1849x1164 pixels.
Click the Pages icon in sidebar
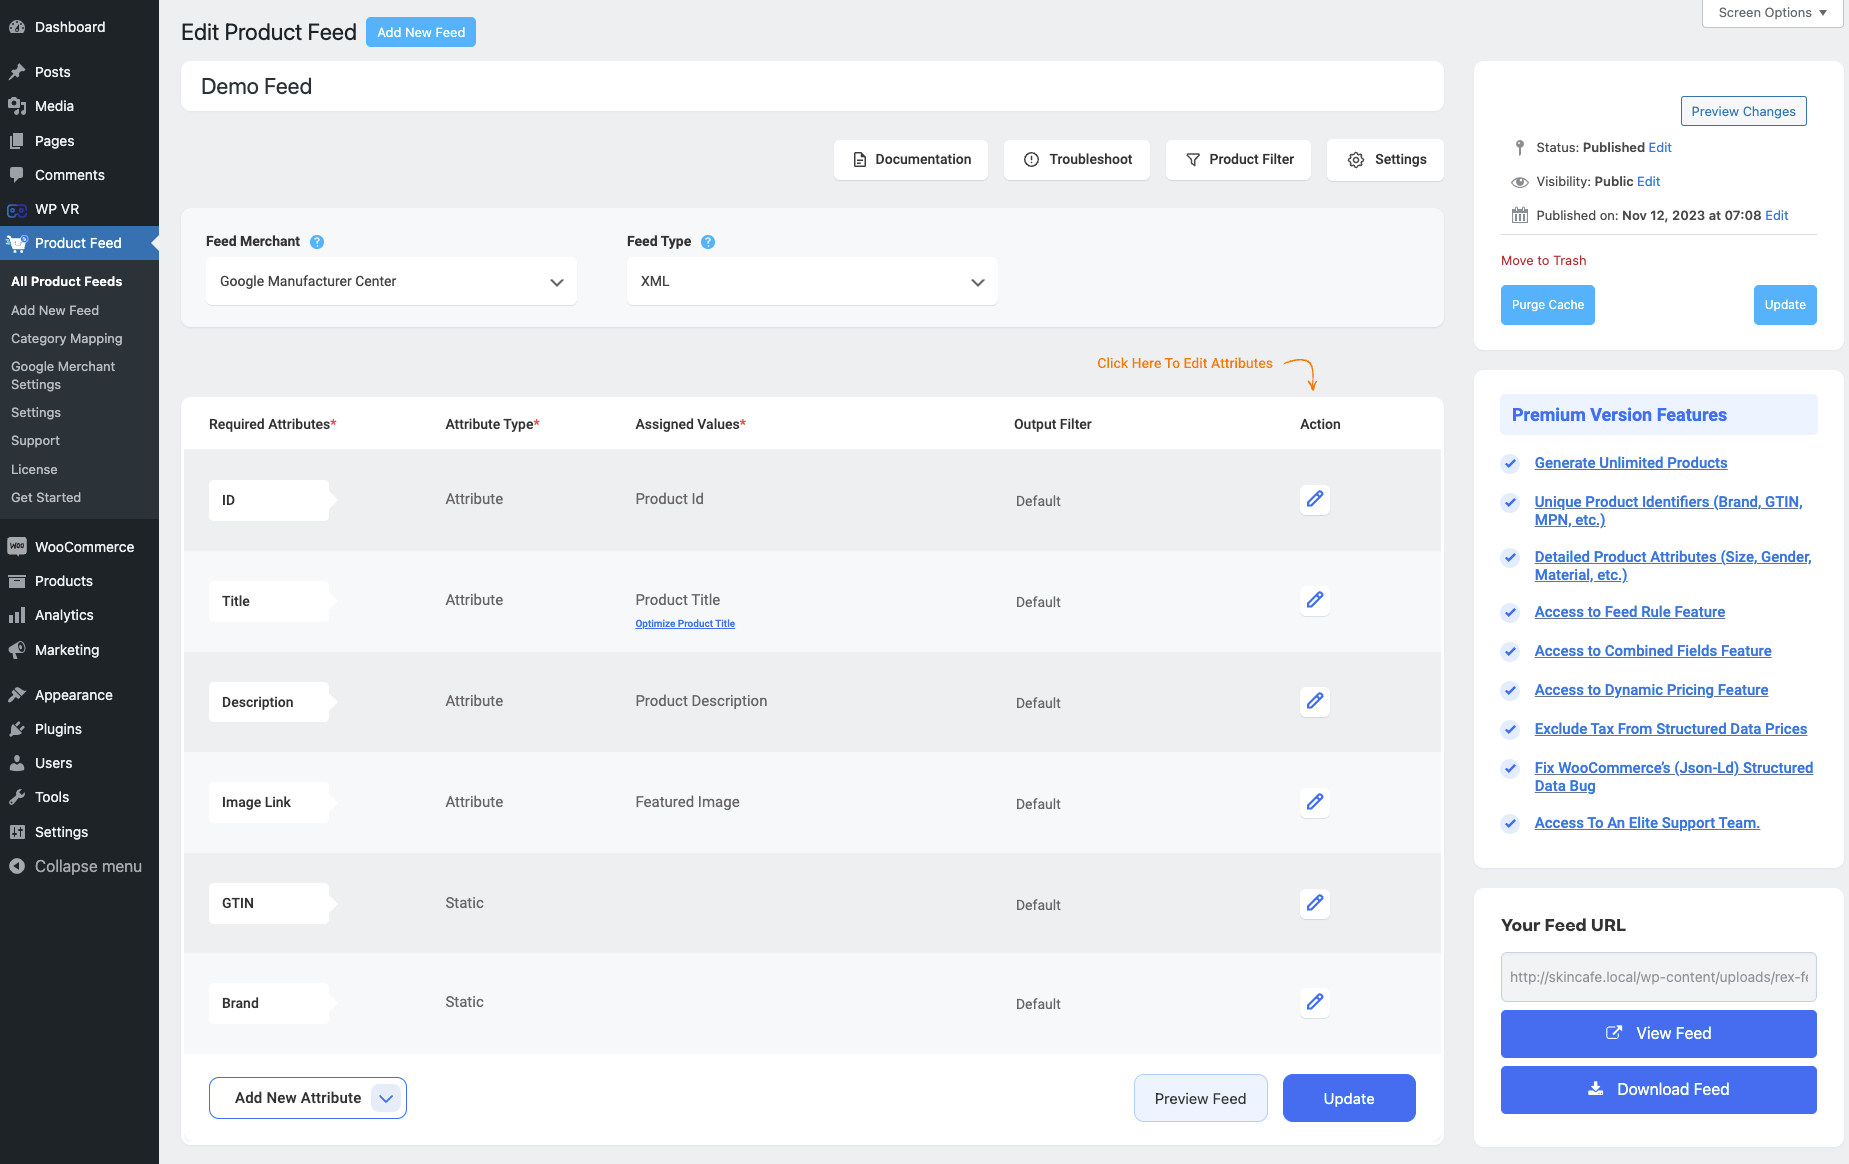click(17, 141)
